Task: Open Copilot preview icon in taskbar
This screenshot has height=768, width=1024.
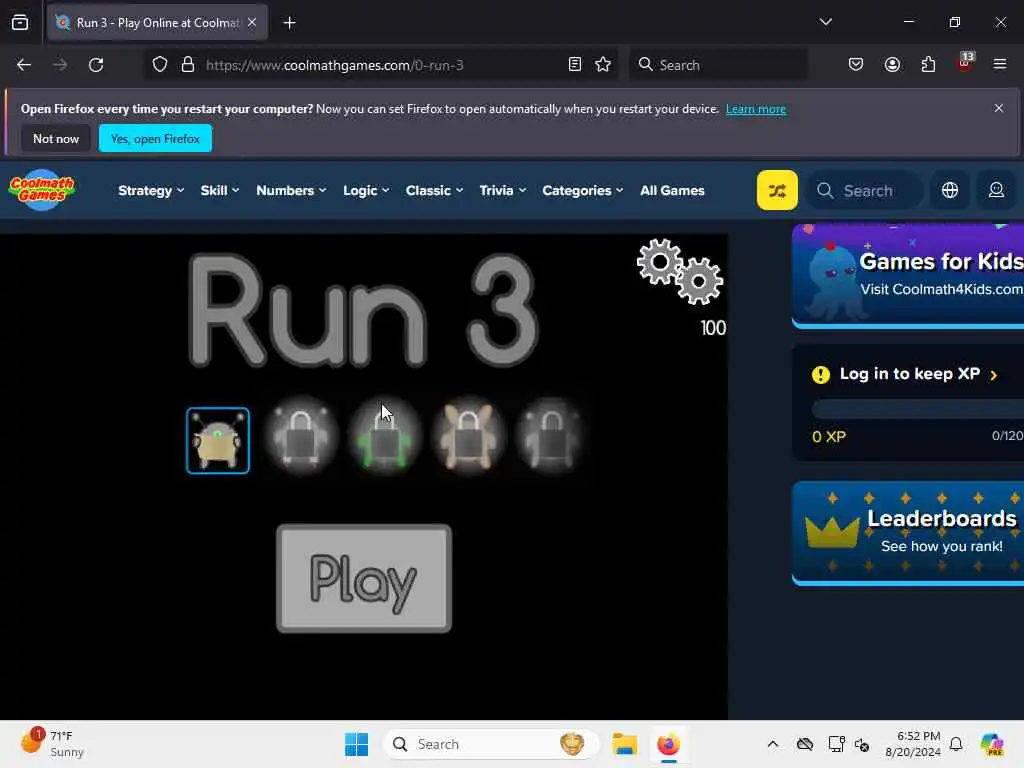Action: (991, 744)
